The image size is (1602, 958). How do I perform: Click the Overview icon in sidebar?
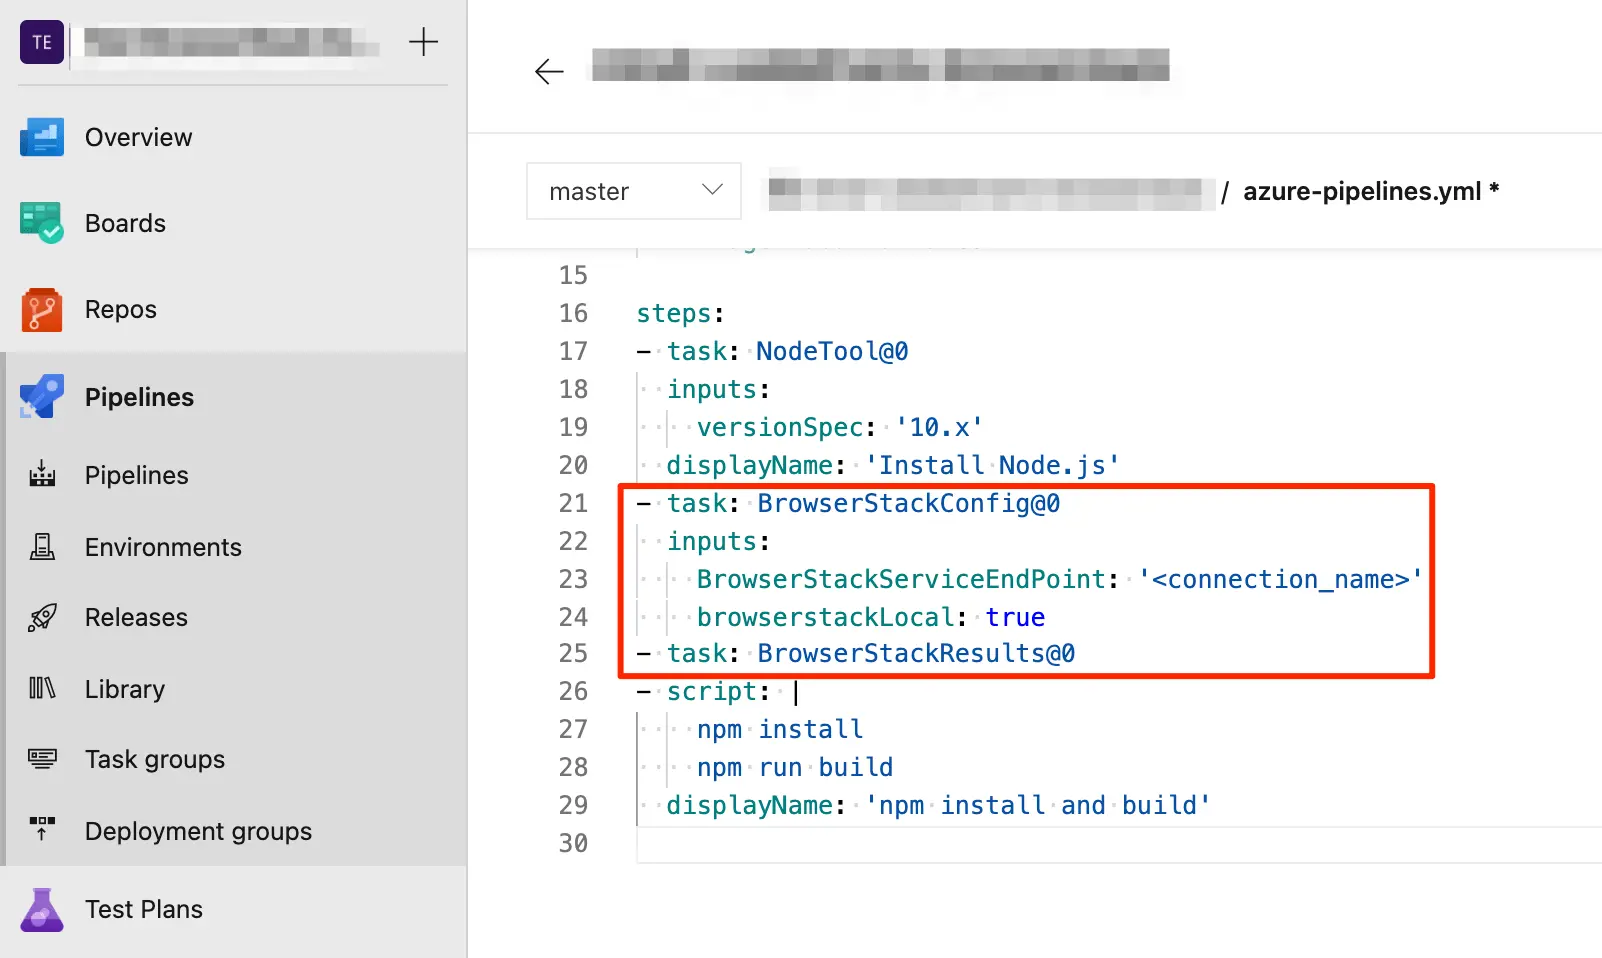[x=42, y=137]
